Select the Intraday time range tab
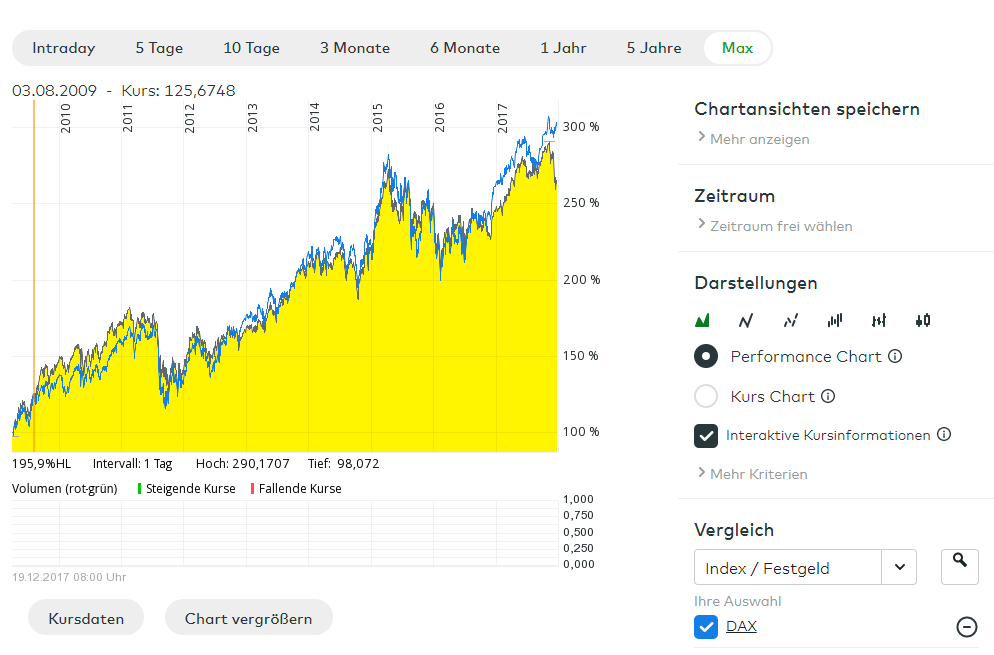This screenshot has height=655, width=994. [64, 48]
